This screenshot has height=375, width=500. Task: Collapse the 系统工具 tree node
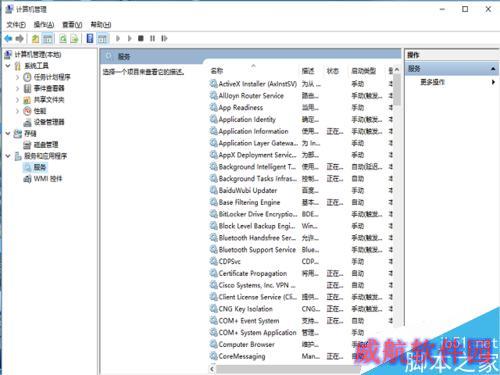point(8,66)
